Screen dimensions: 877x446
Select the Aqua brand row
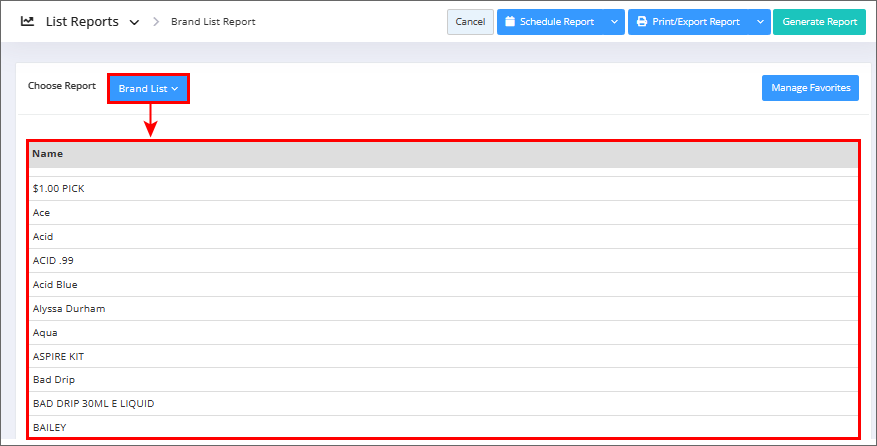pos(444,333)
